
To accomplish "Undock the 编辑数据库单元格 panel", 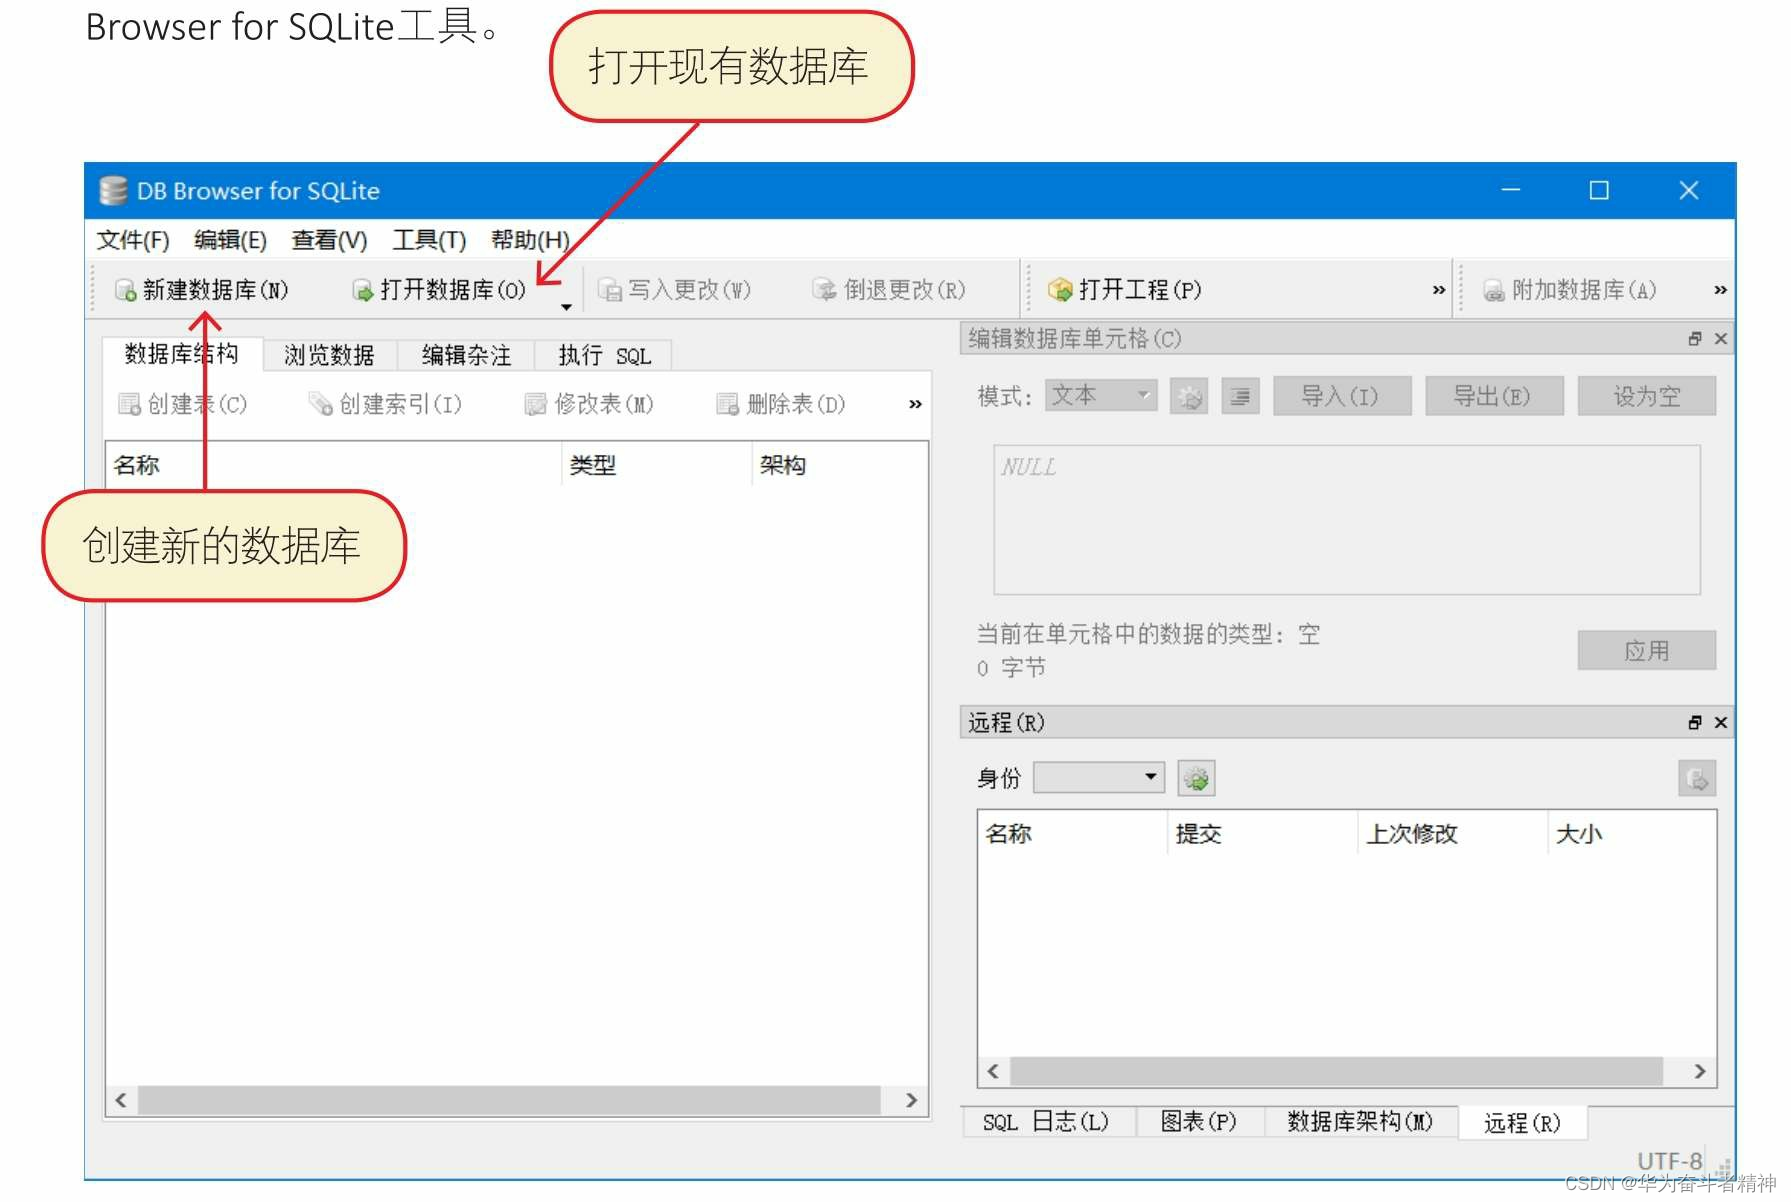I will coord(1695,339).
